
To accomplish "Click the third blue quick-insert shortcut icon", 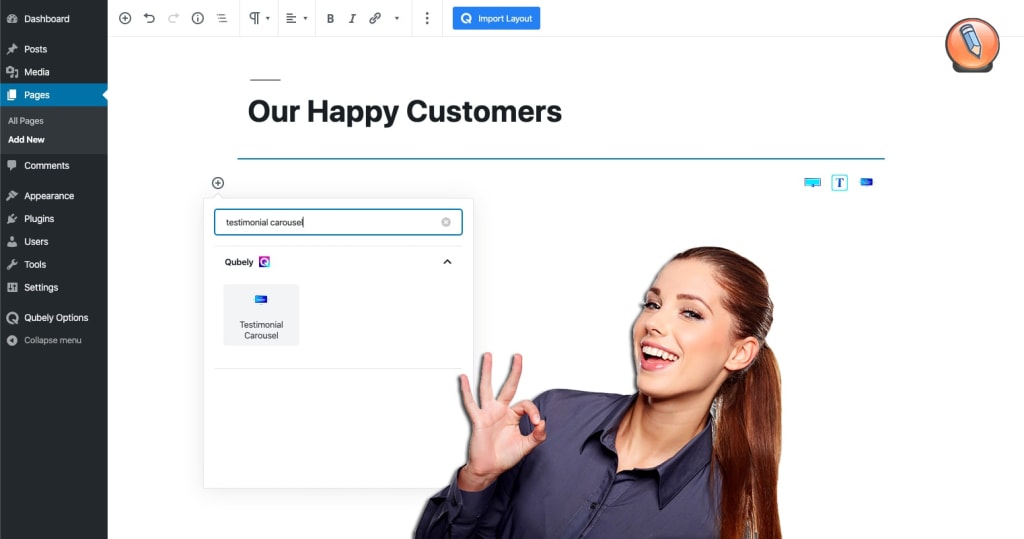I will pyautogui.click(x=867, y=182).
